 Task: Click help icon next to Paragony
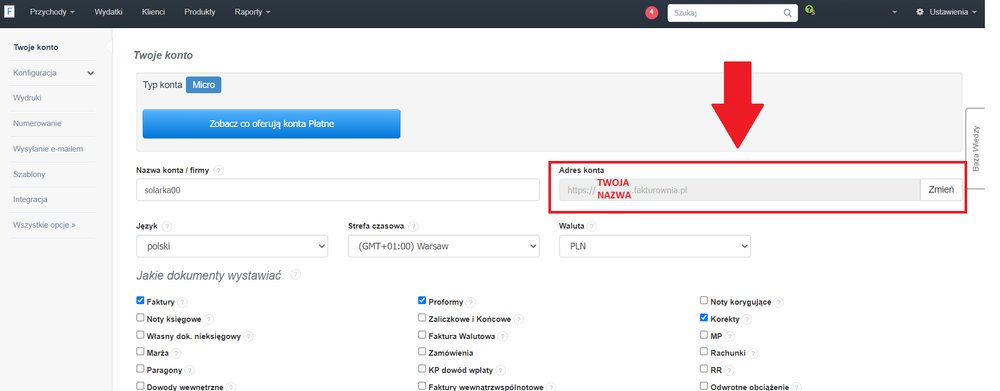coord(189,370)
